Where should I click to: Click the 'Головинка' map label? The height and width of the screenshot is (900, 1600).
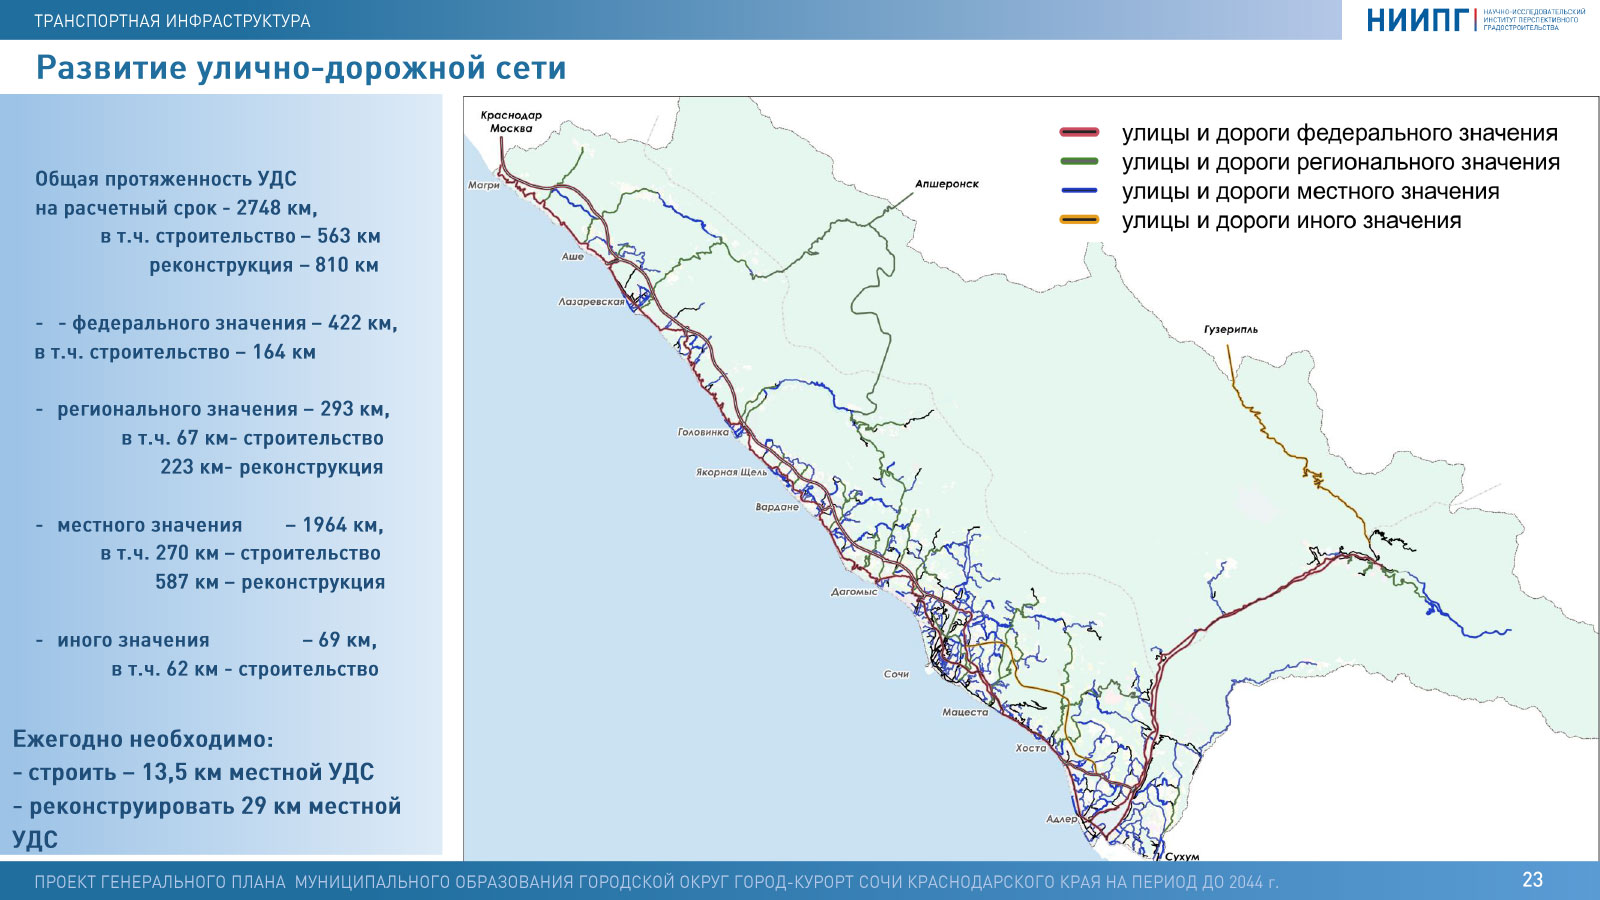coord(703,432)
